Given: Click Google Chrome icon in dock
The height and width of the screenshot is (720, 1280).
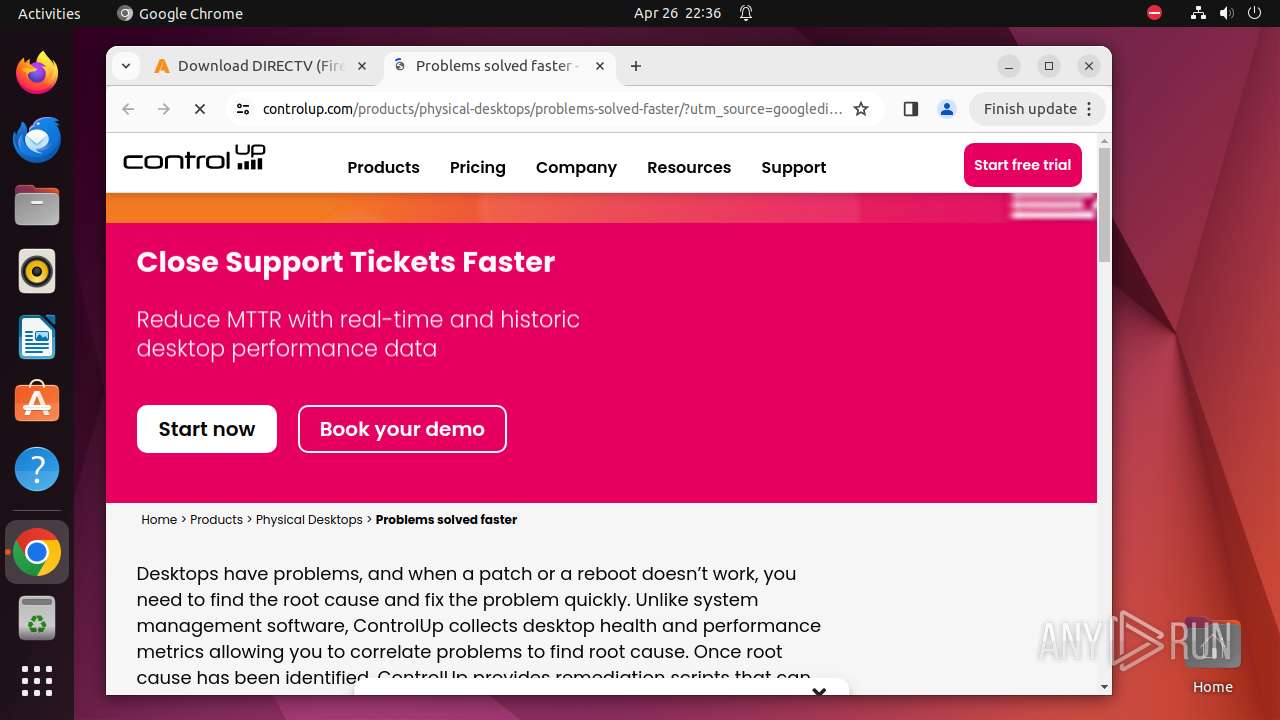Looking at the screenshot, I should pos(37,552).
